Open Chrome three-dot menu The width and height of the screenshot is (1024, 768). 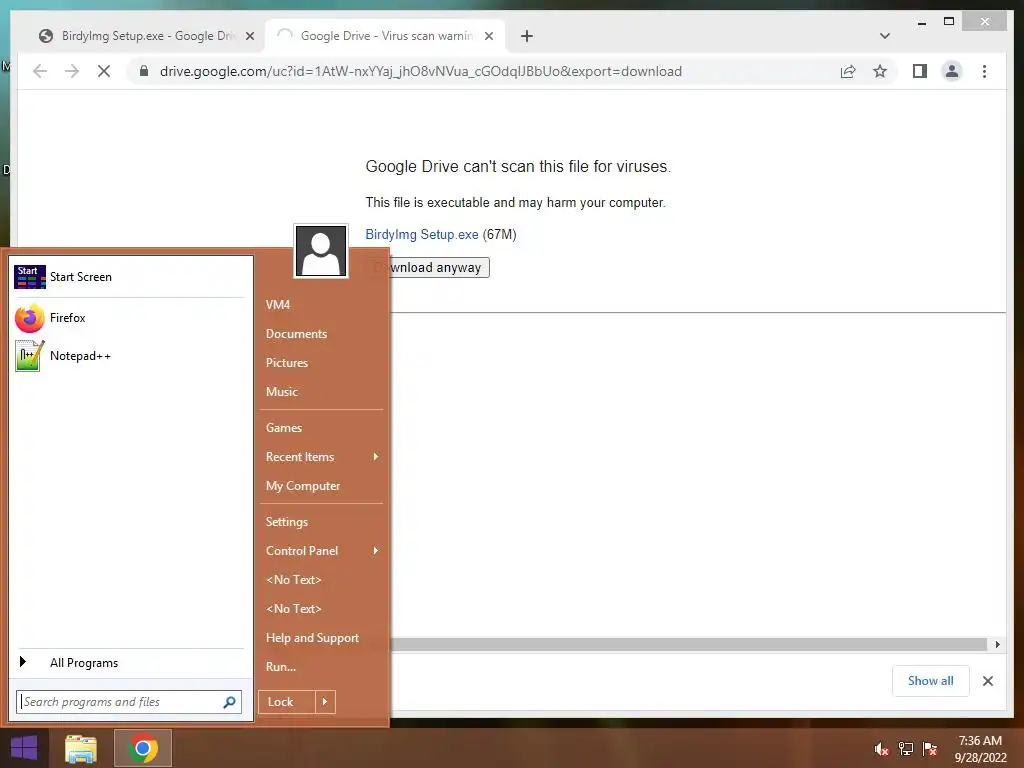click(x=984, y=71)
